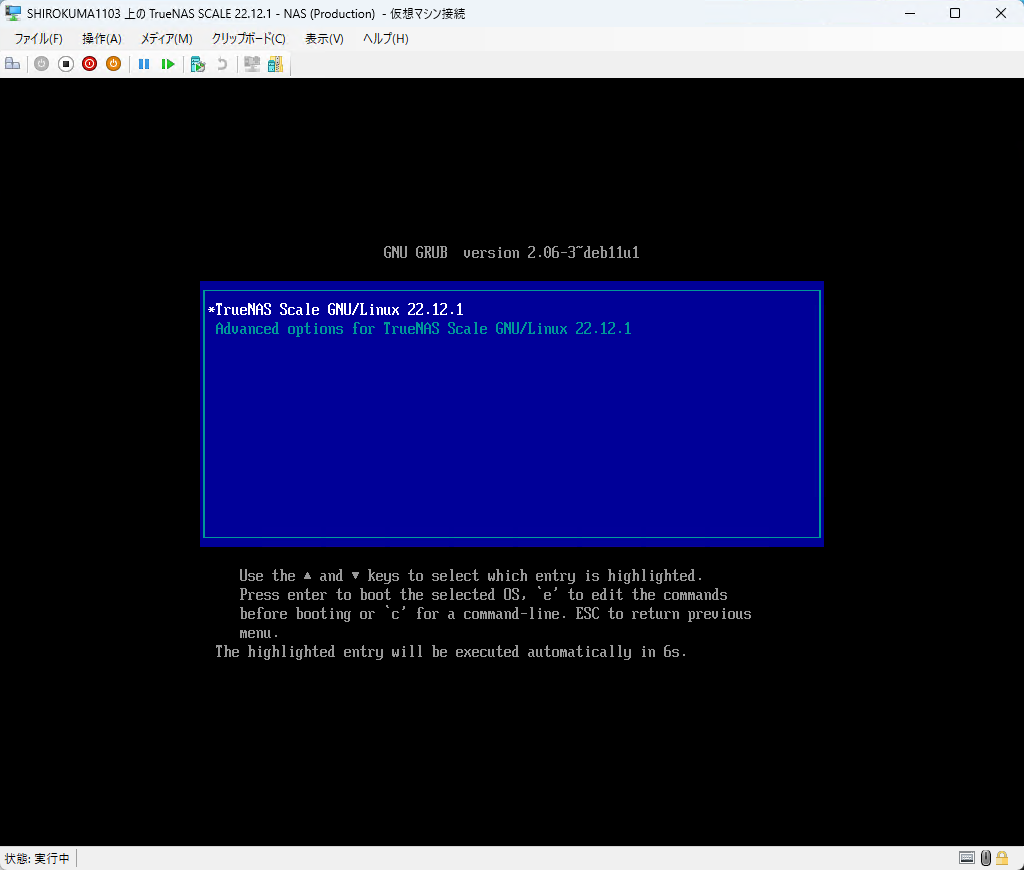Click the mouse status icon in status bar

[986, 858]
